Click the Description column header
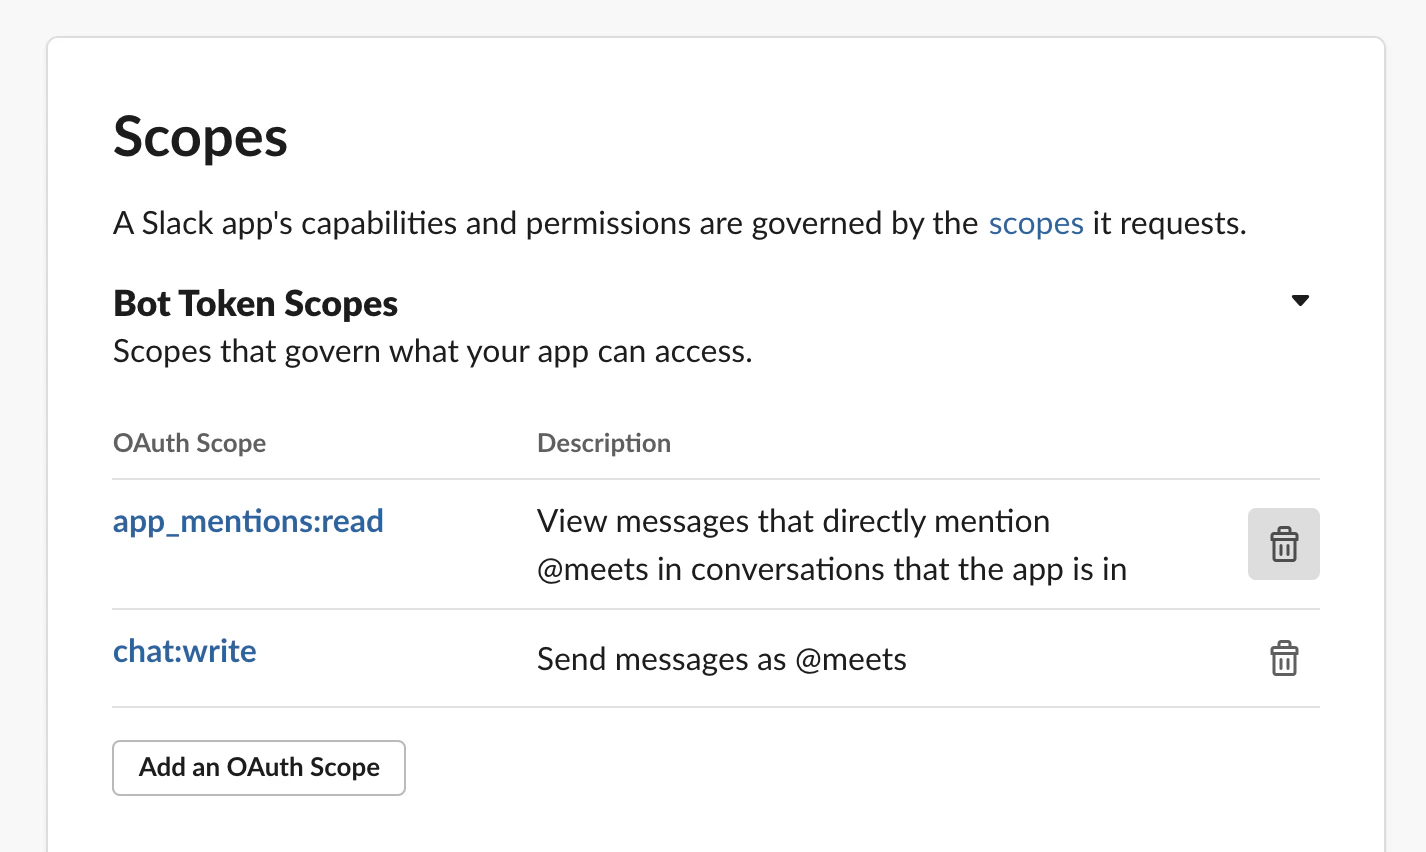 (604, 443)
